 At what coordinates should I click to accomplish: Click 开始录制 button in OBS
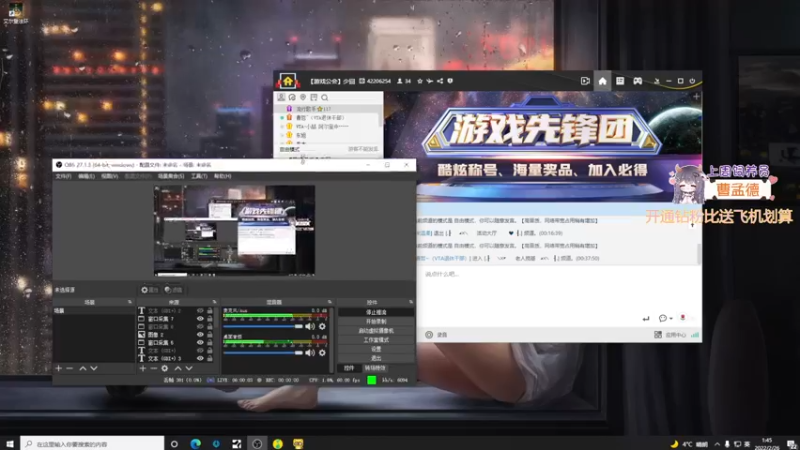[x=376, y=321]
